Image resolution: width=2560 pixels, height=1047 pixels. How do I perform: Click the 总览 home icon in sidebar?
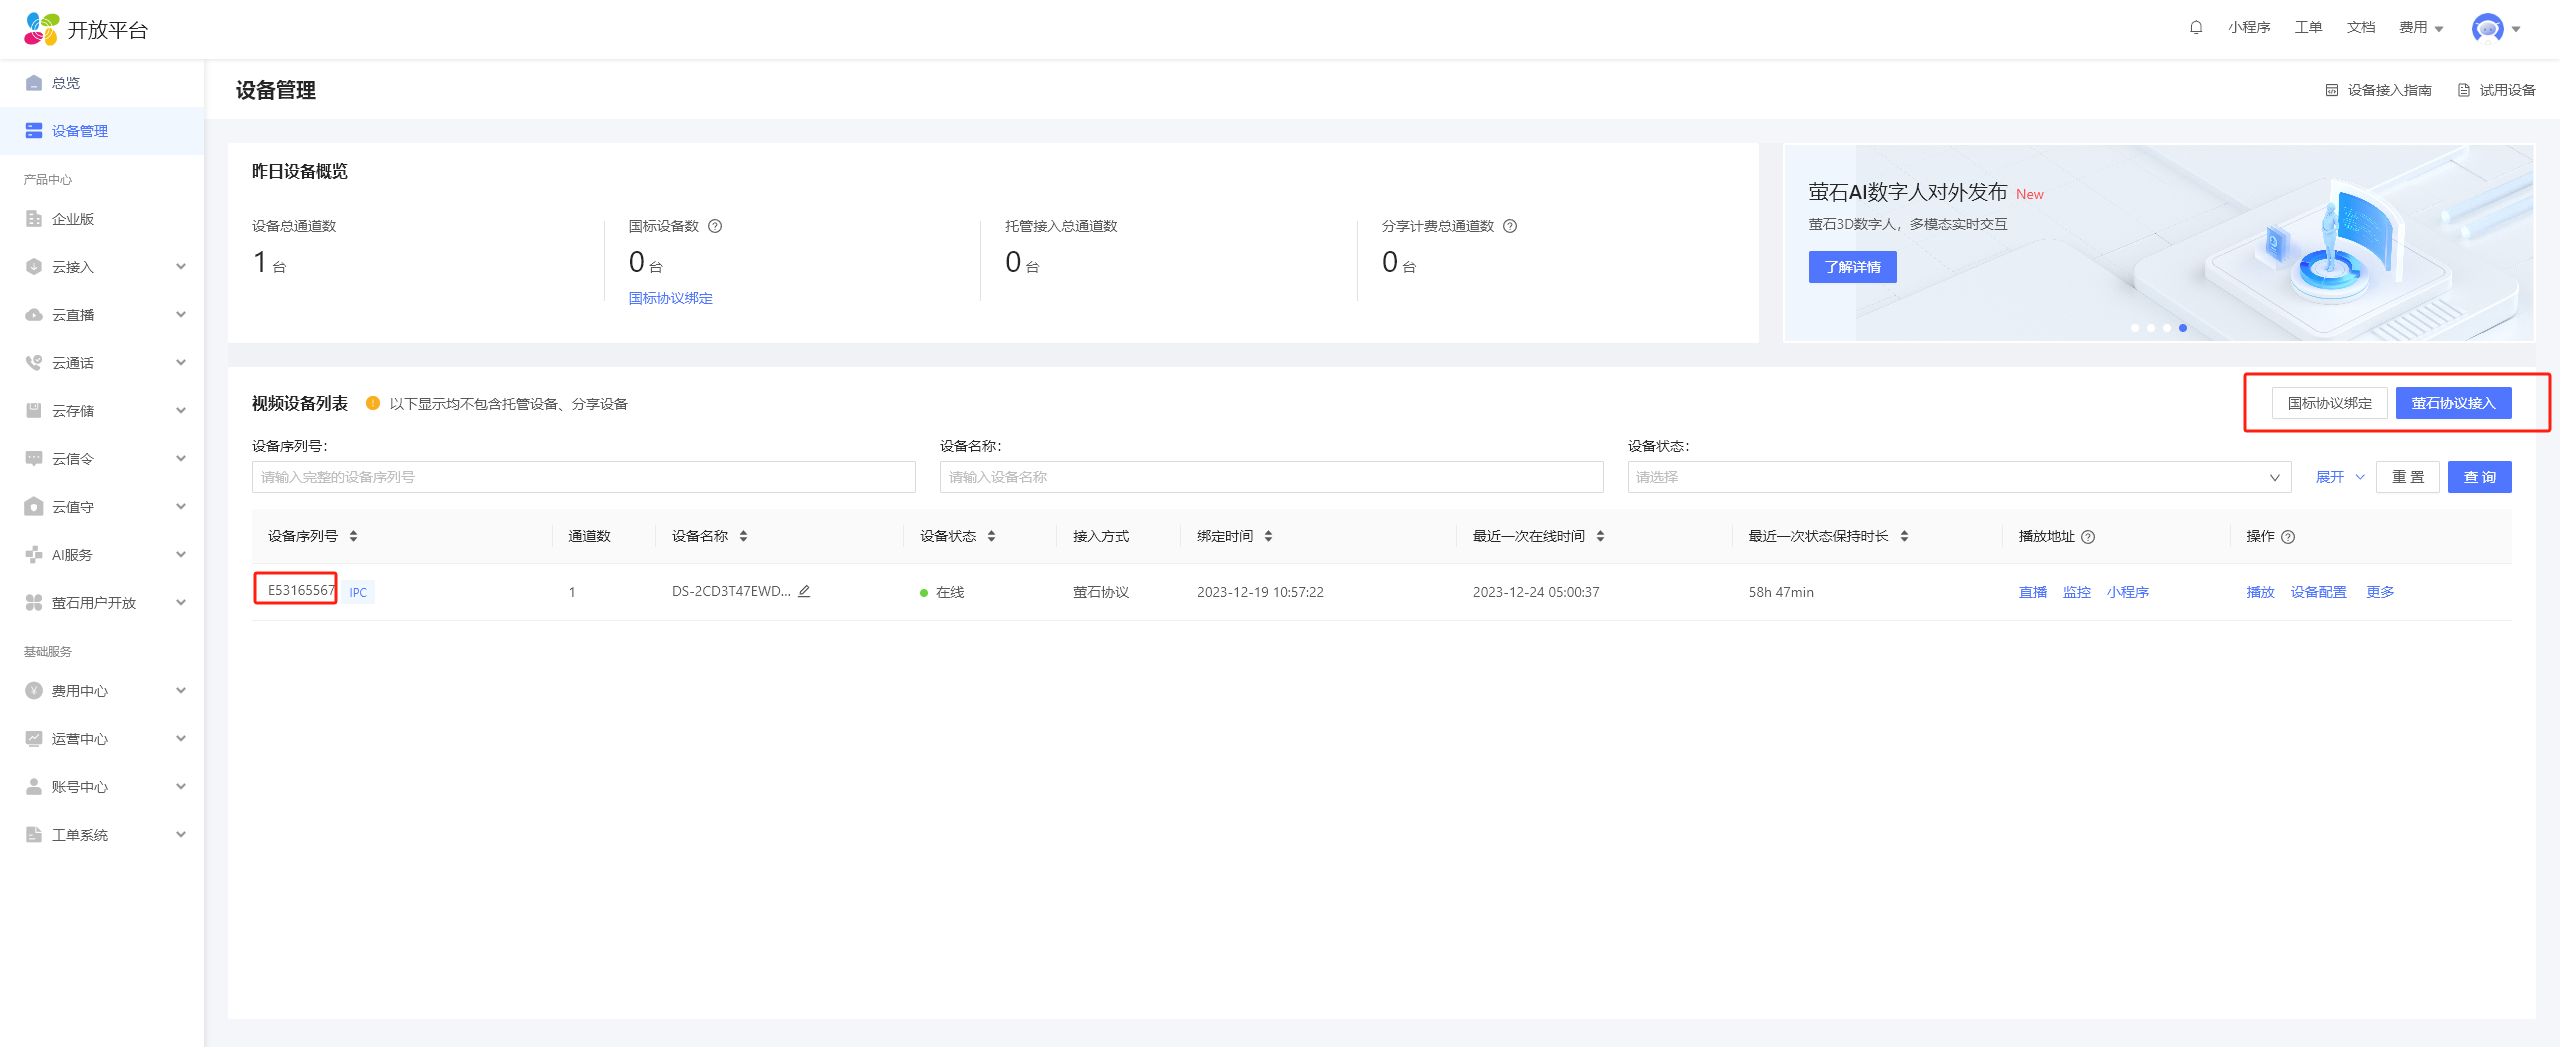(34, 83)
